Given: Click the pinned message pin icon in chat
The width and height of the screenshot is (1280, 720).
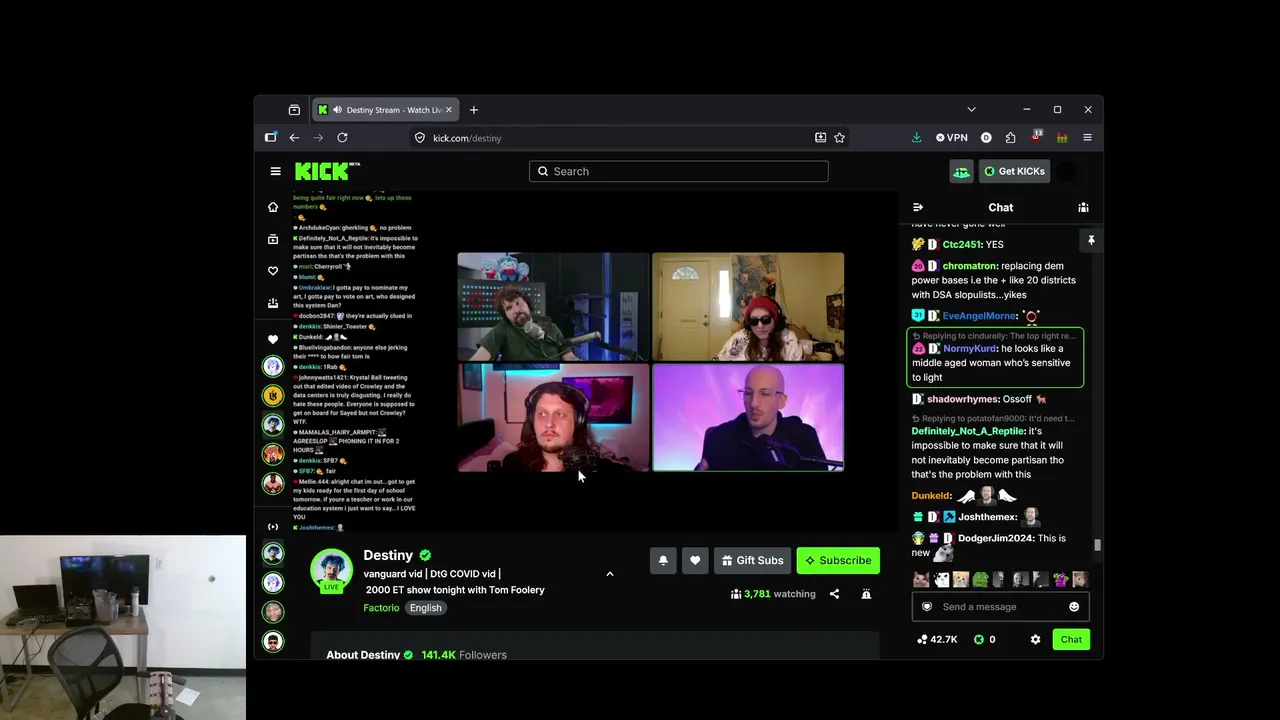Looking at the screenshot, I should (x=1091, y=241).
